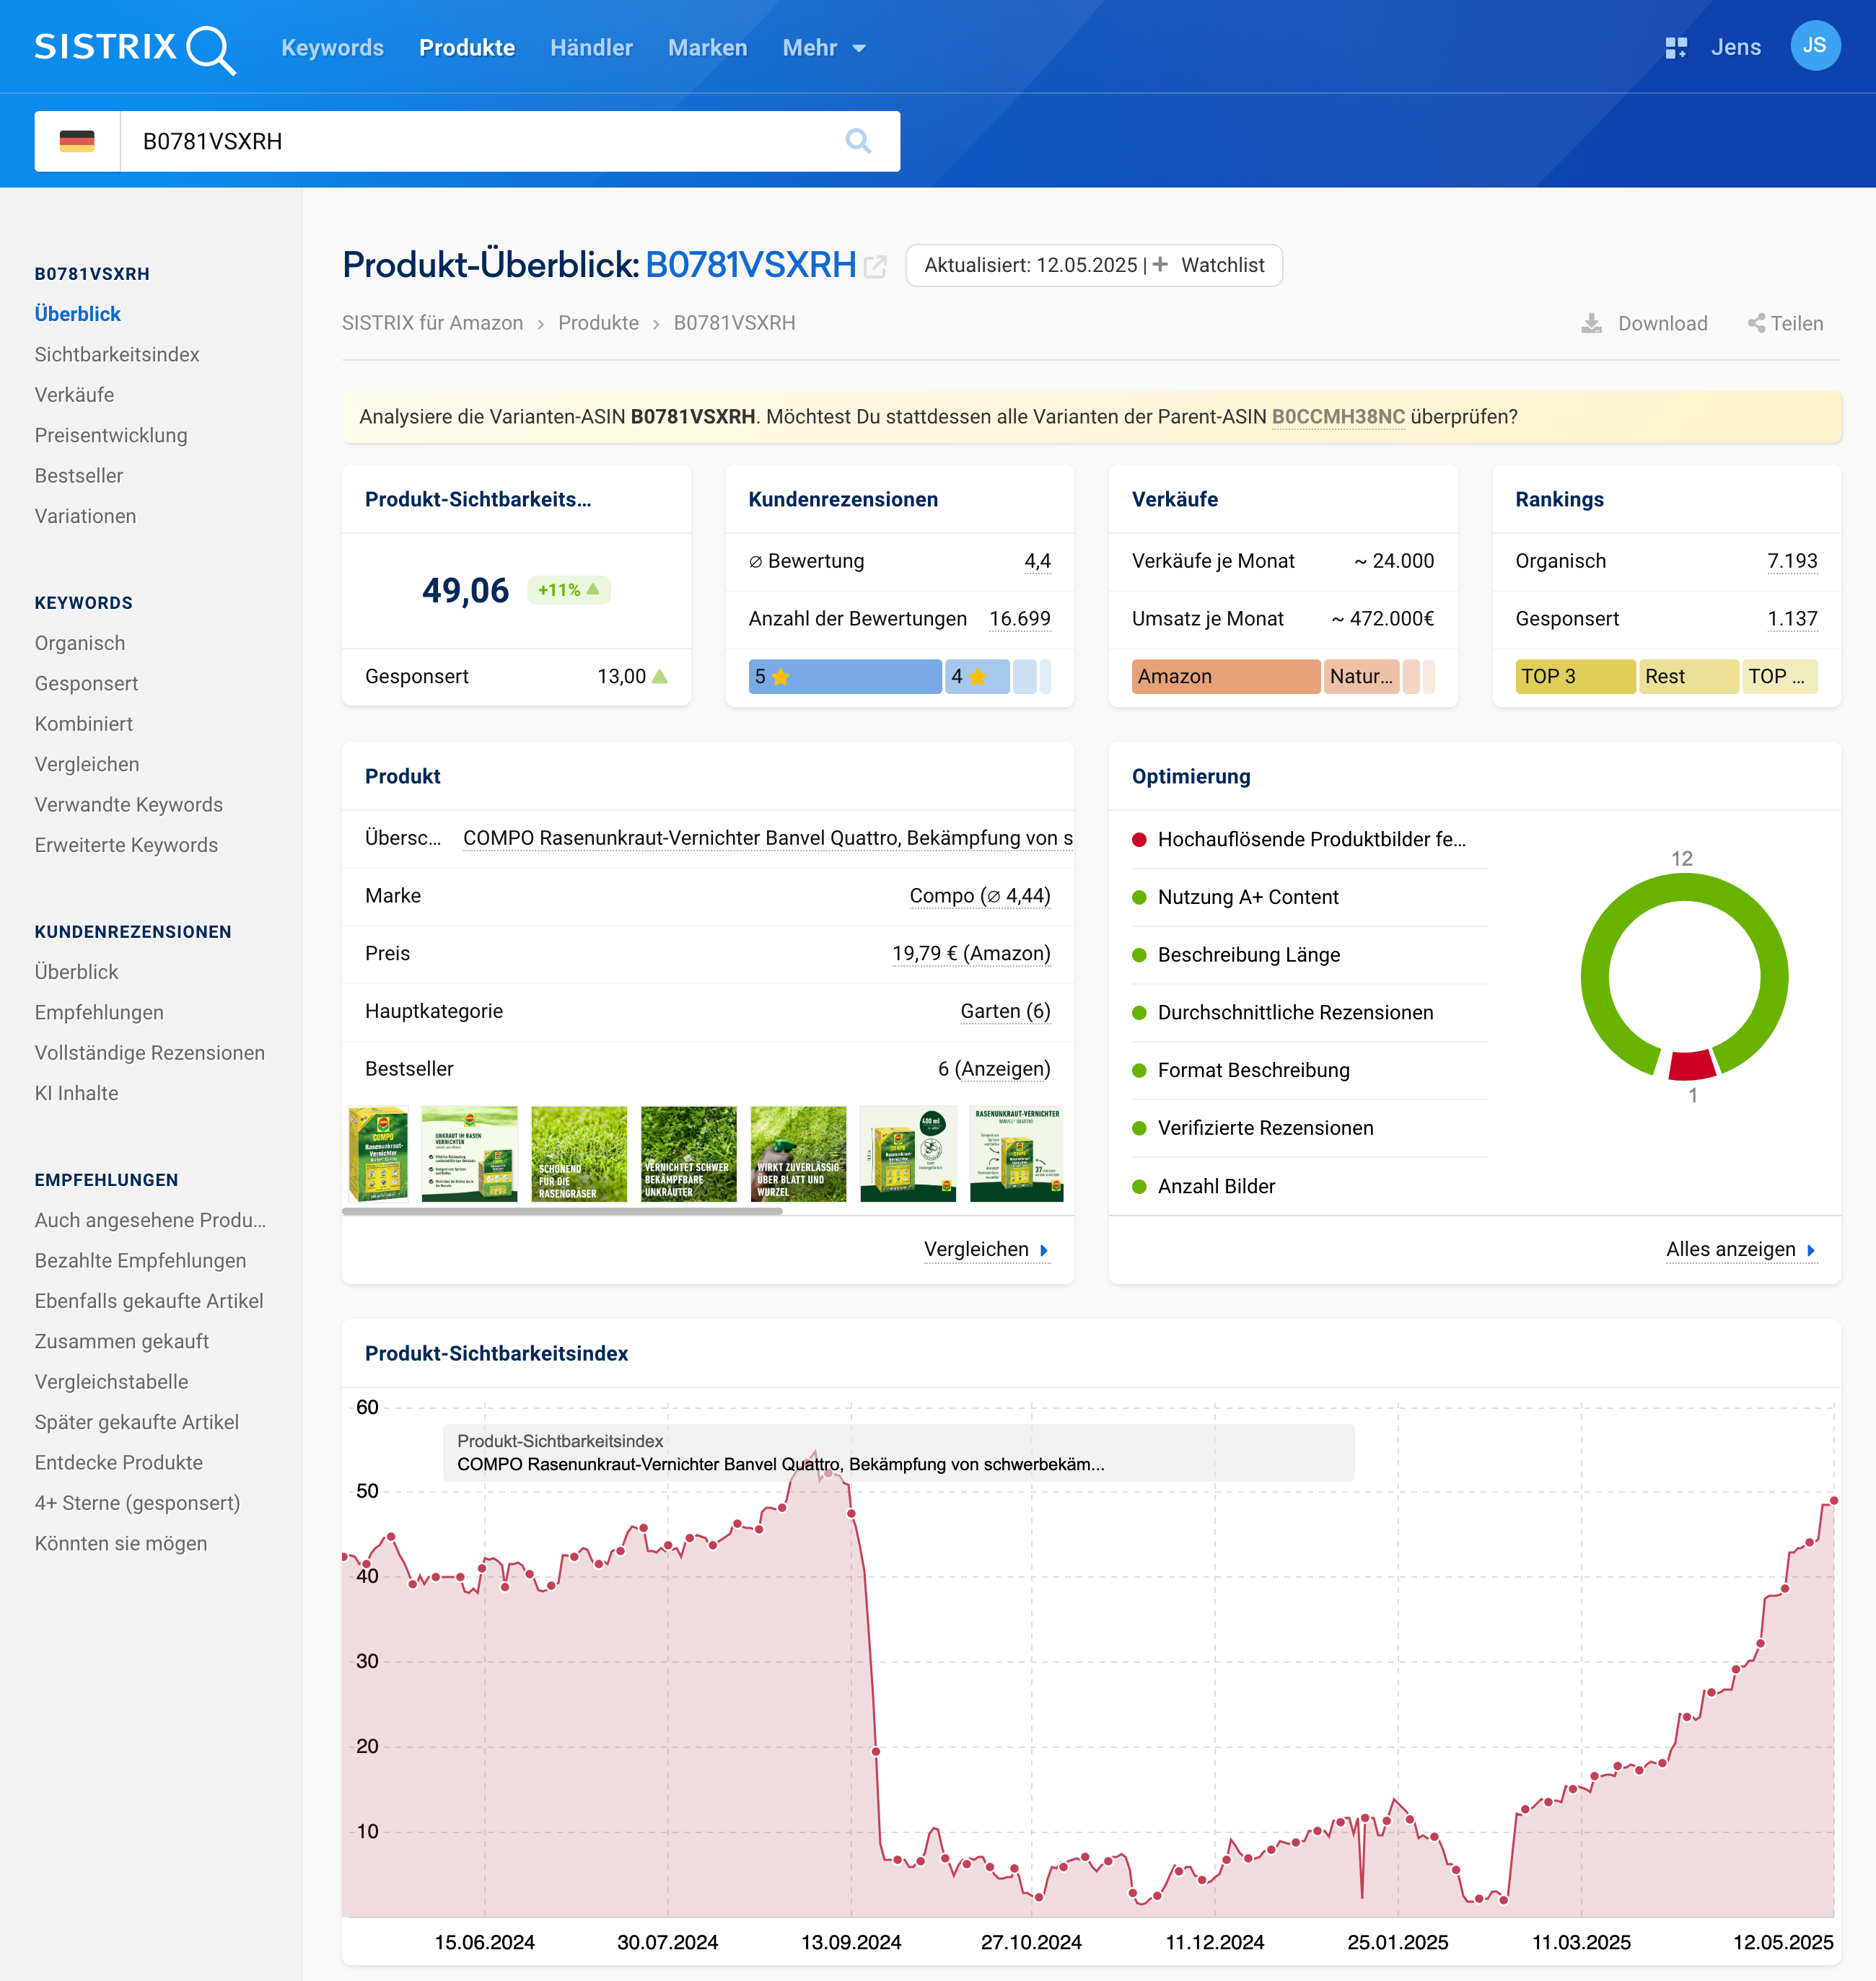The image size is (1876, 1981).
Task: Click the Teilen share icon
Action: [x=1756, y=323]
